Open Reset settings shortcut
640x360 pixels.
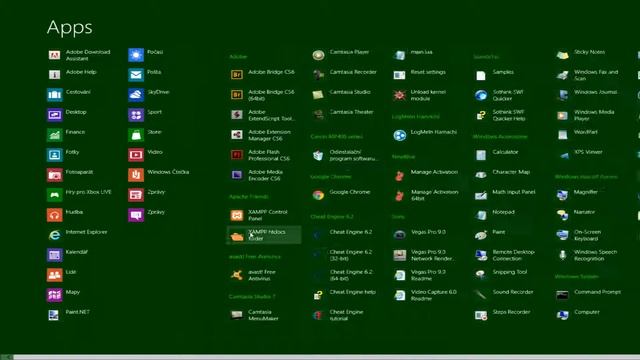point(420,75)
